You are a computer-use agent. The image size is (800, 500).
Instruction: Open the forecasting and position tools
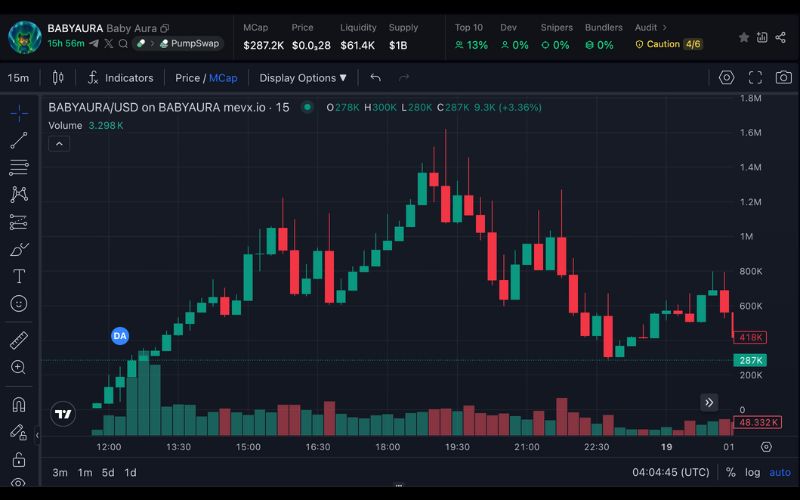click(19, 222)
